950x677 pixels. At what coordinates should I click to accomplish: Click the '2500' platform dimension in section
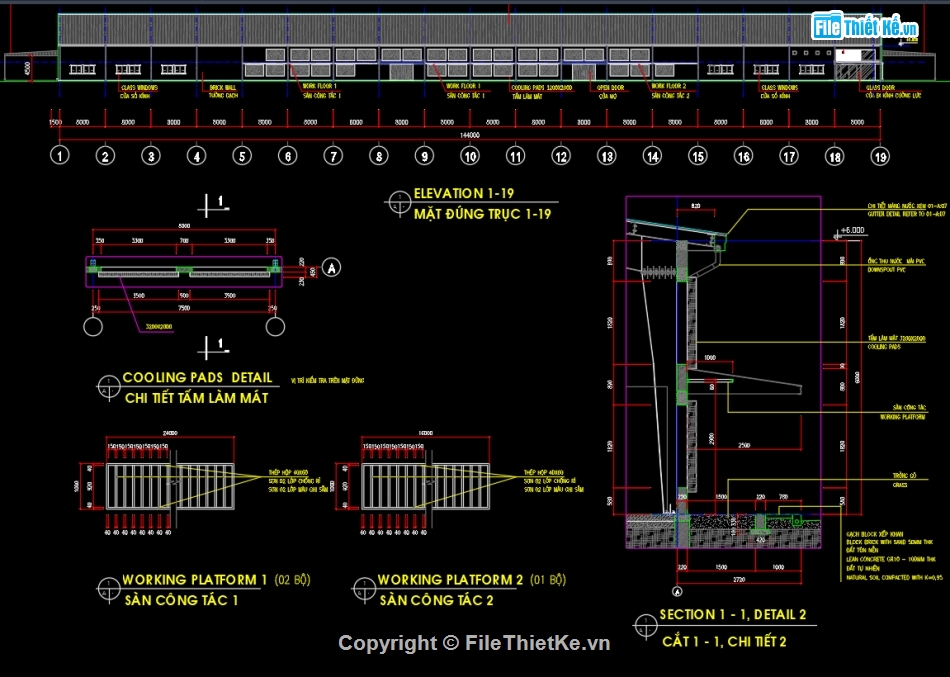[744, 445]
